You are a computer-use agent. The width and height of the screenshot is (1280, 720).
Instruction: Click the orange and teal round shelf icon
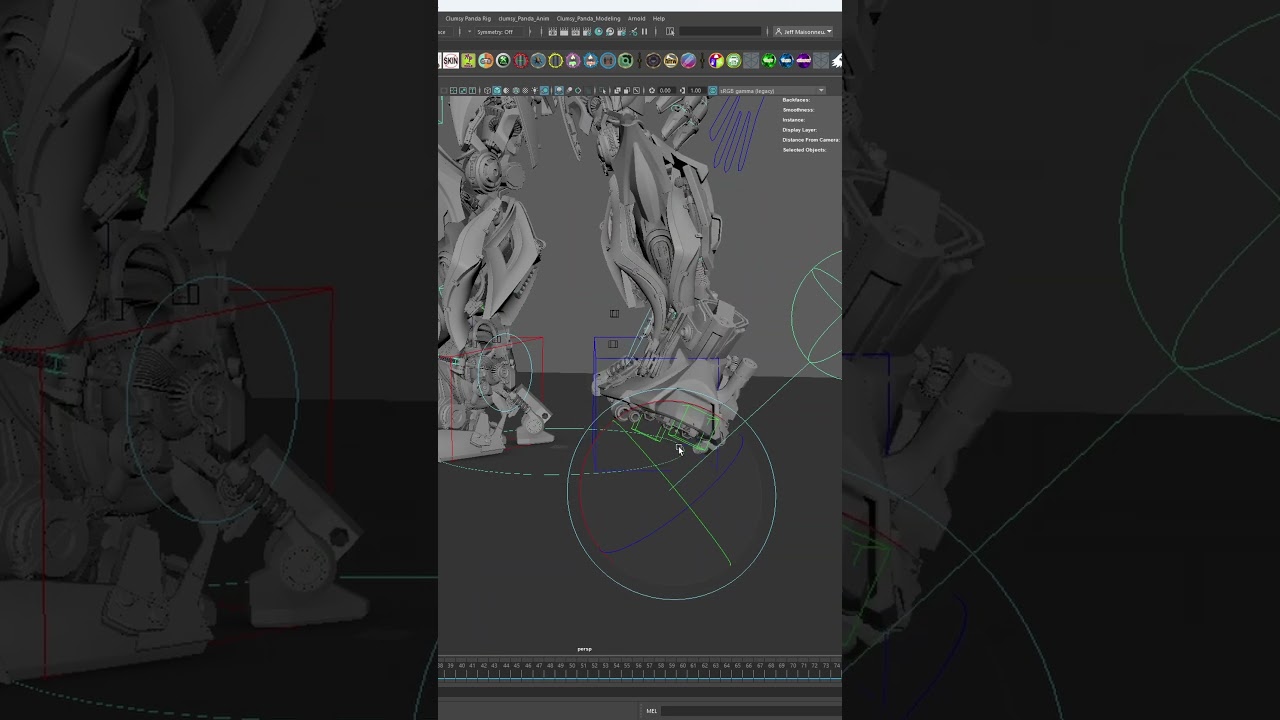pos(486,61)
